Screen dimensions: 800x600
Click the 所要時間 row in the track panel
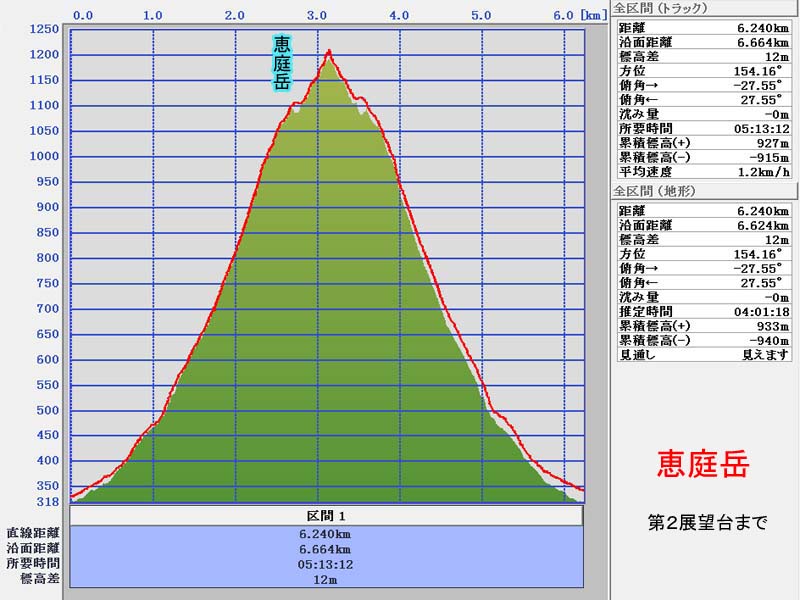tap(704, 128)
